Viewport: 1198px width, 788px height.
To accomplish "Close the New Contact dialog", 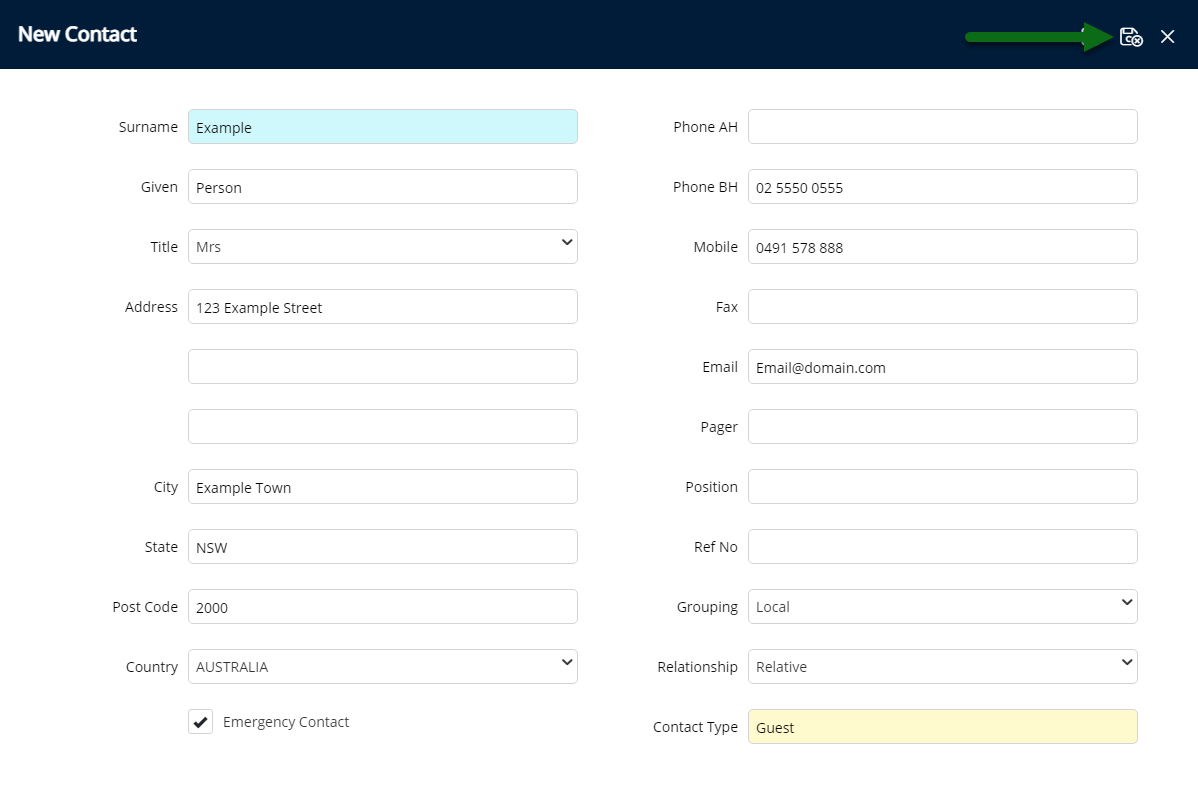I will (x=1167, y=37).
